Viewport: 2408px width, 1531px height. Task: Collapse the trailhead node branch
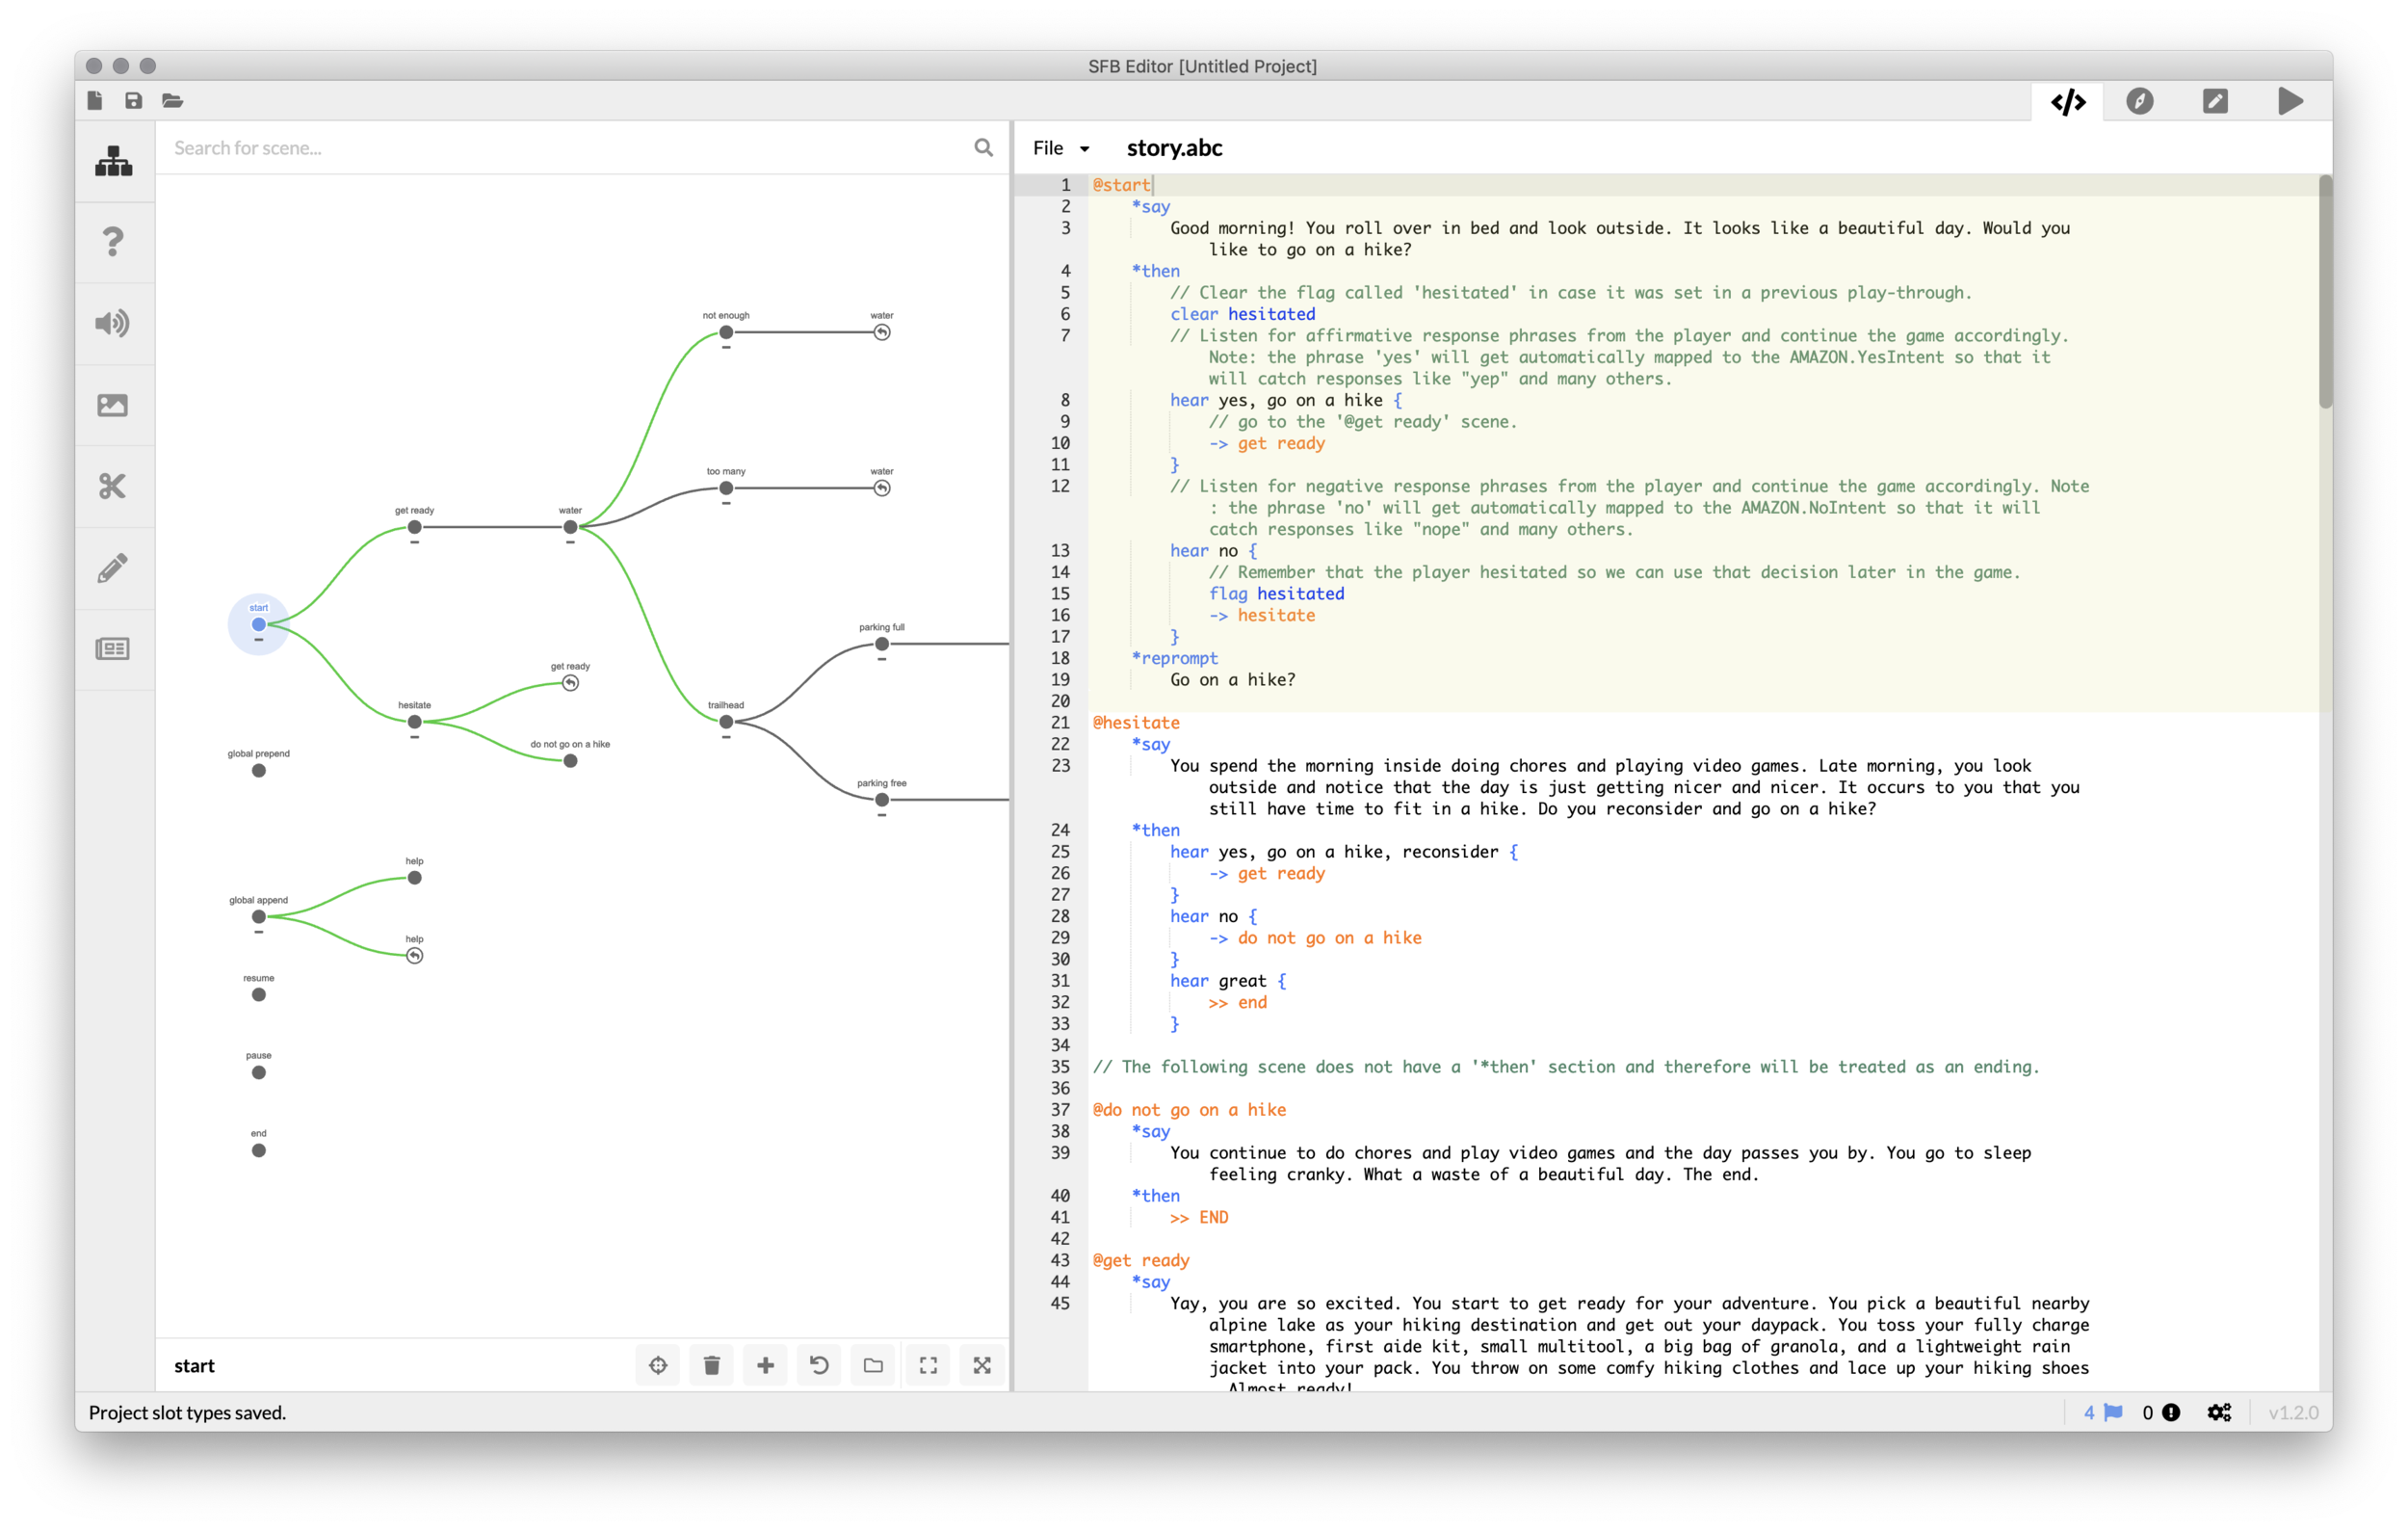(x=726, y=737)
